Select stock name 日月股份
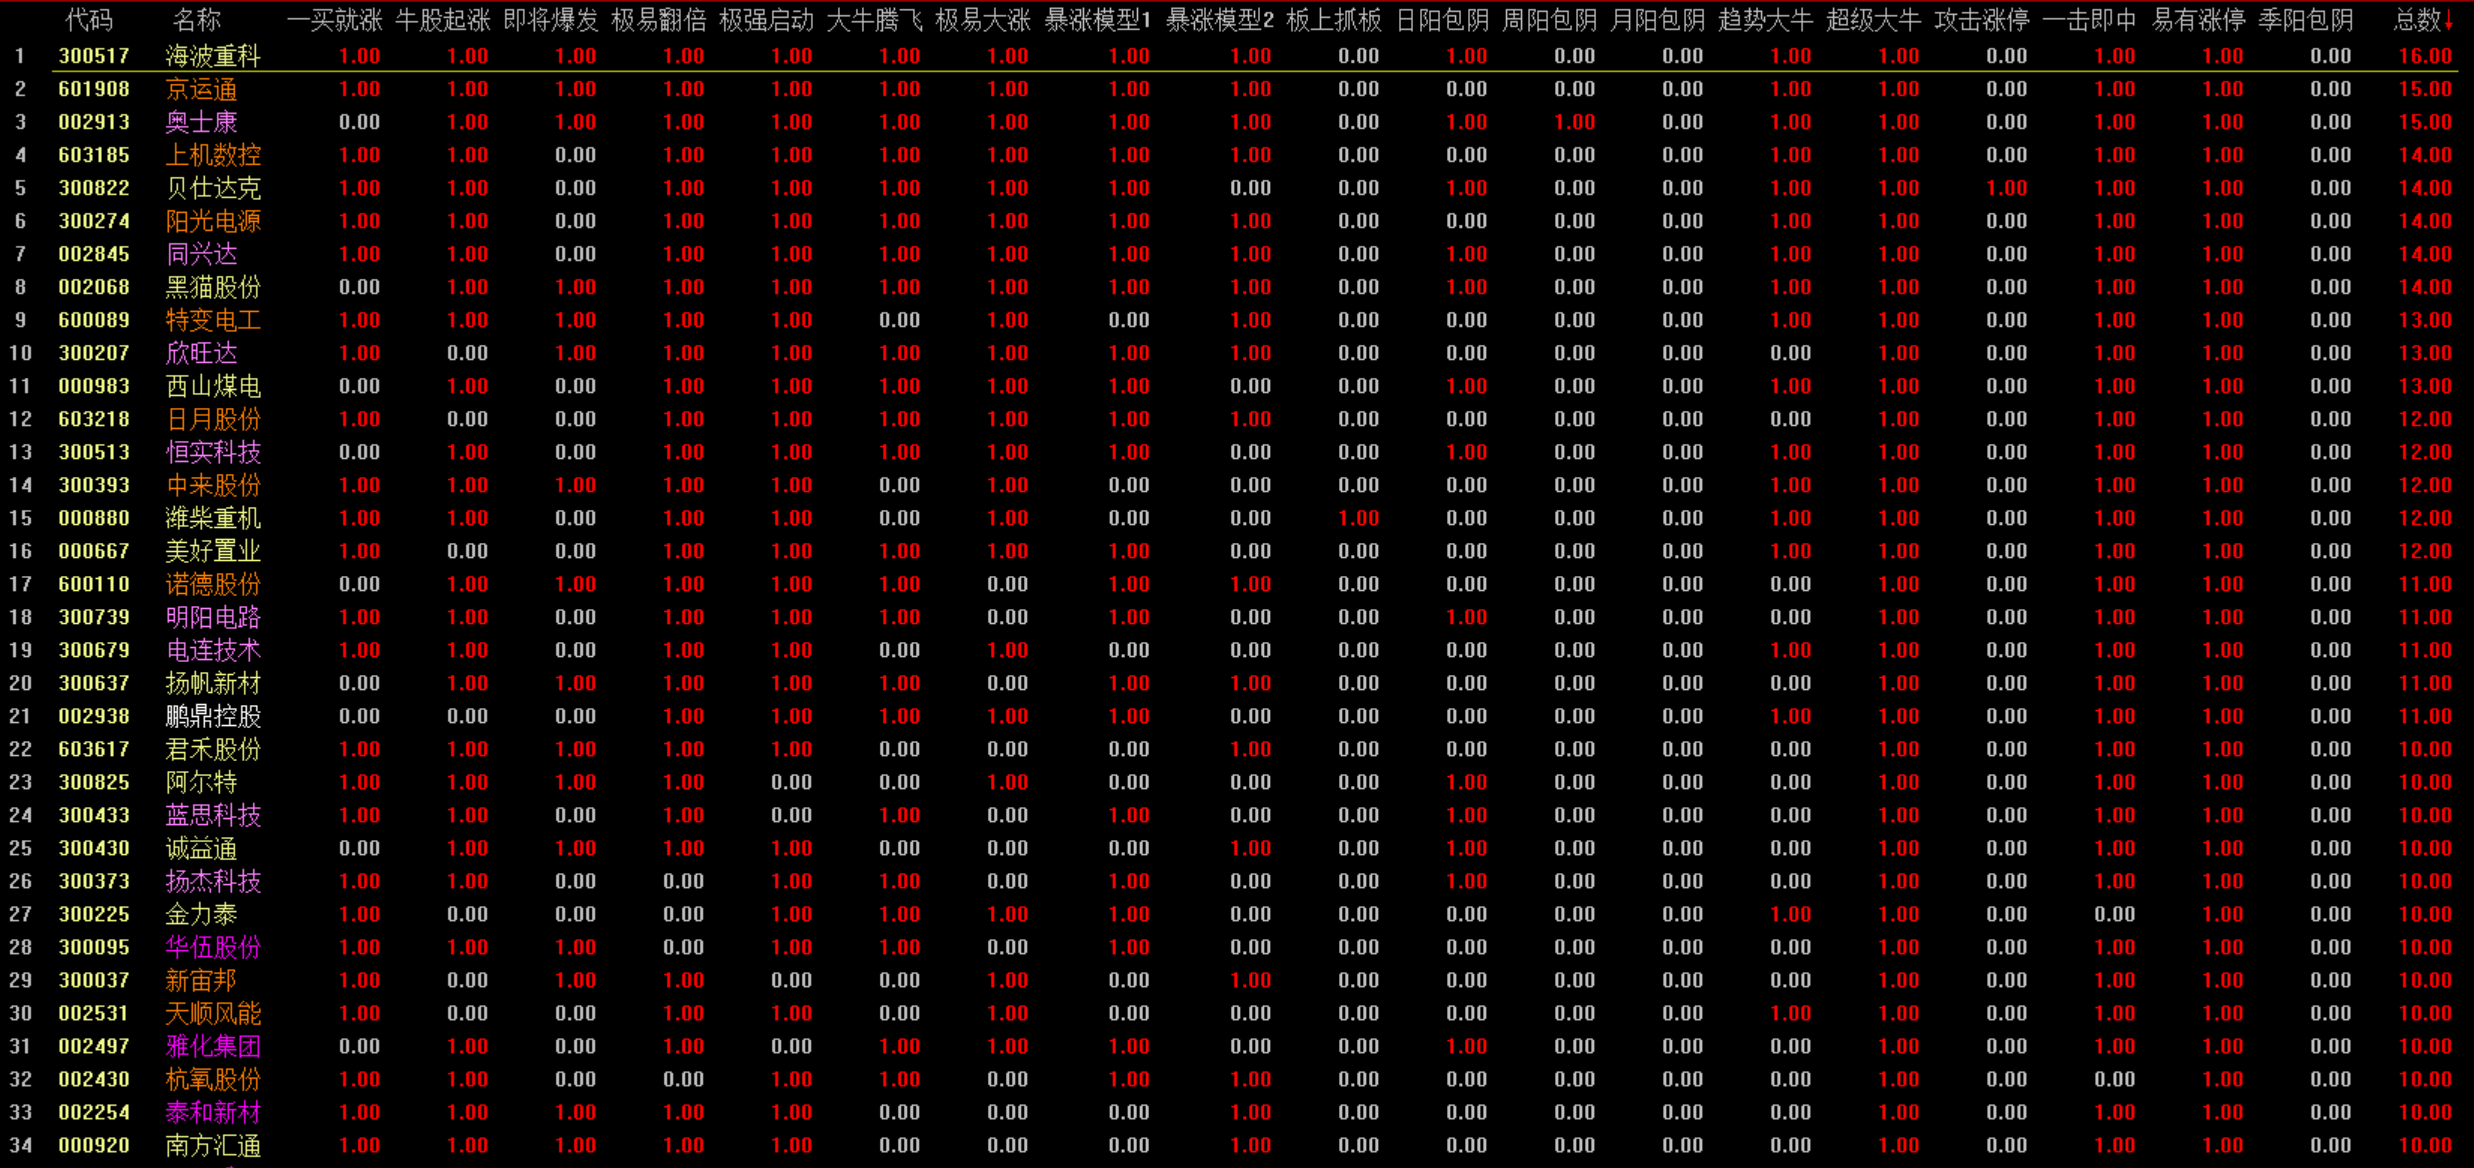The image size is (2474, 1168). coord(213,419)
